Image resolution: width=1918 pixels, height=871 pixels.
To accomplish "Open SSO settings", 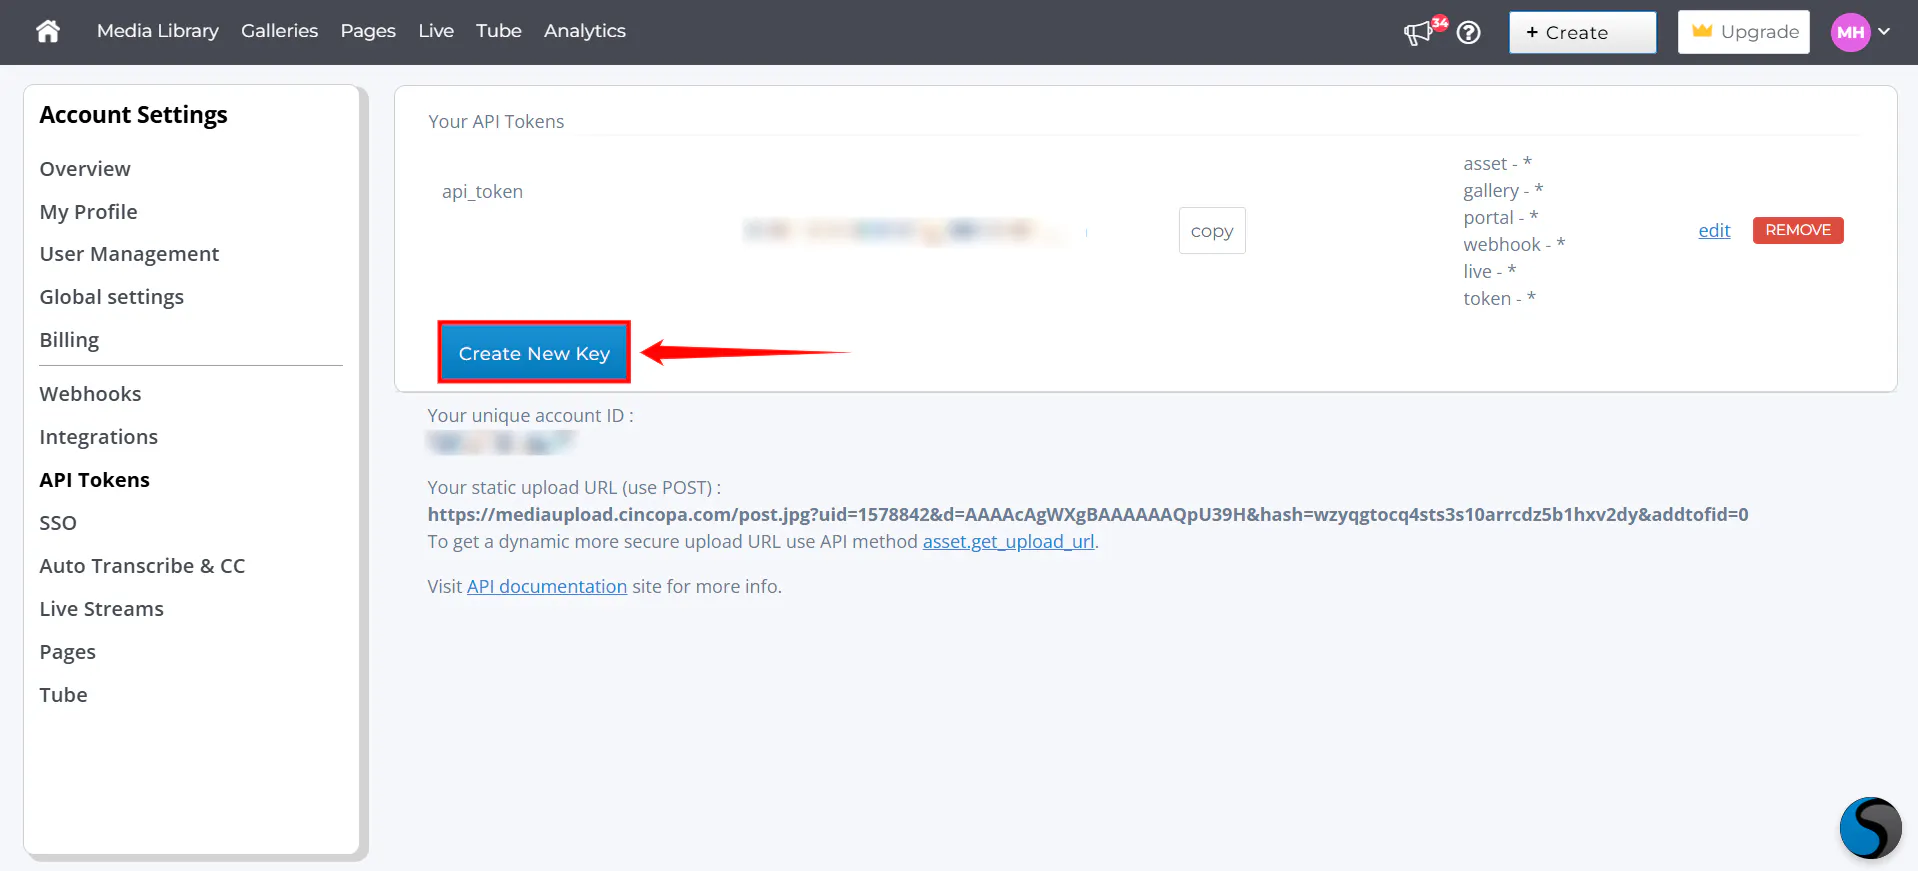I will click(58, 523).
